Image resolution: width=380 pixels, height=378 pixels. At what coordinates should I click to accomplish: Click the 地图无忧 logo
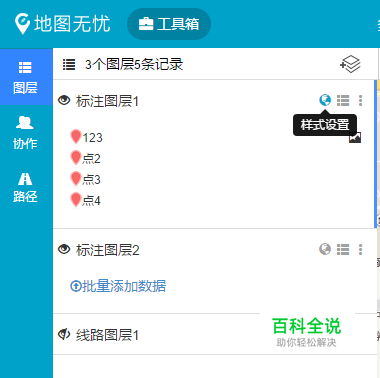tap(63, 24)
